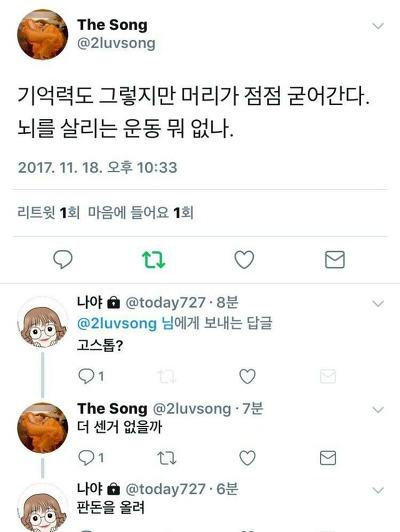Image resolution: width=400 pixels, height=532 pixels.
Task: Like the main tweet with heart icon
Action: tap(244, 260)
